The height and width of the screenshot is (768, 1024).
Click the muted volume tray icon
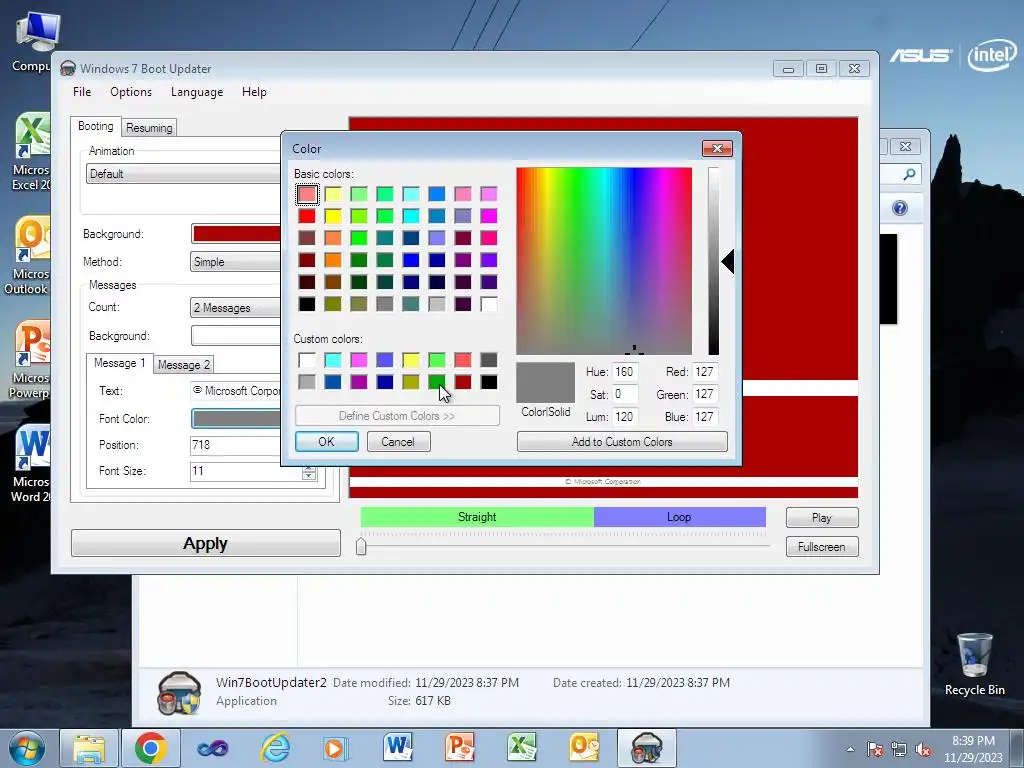[923, 749]
